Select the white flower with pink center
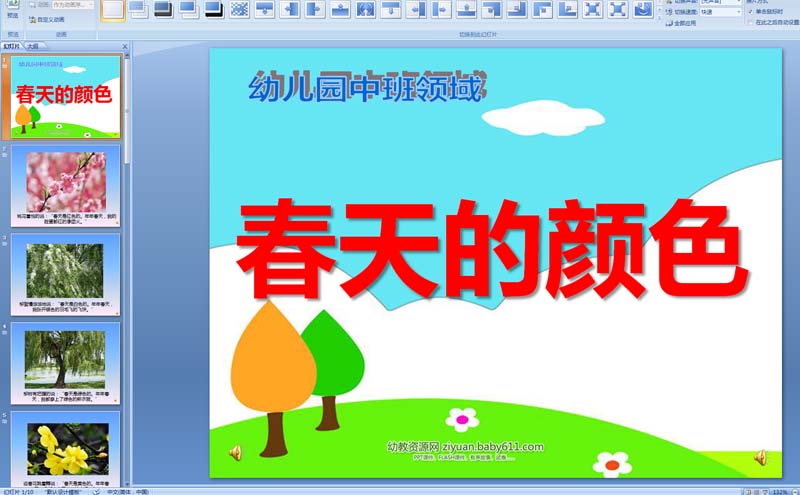Image resolution: width=800 pixels, height=495 pixels. pos(462,419)
